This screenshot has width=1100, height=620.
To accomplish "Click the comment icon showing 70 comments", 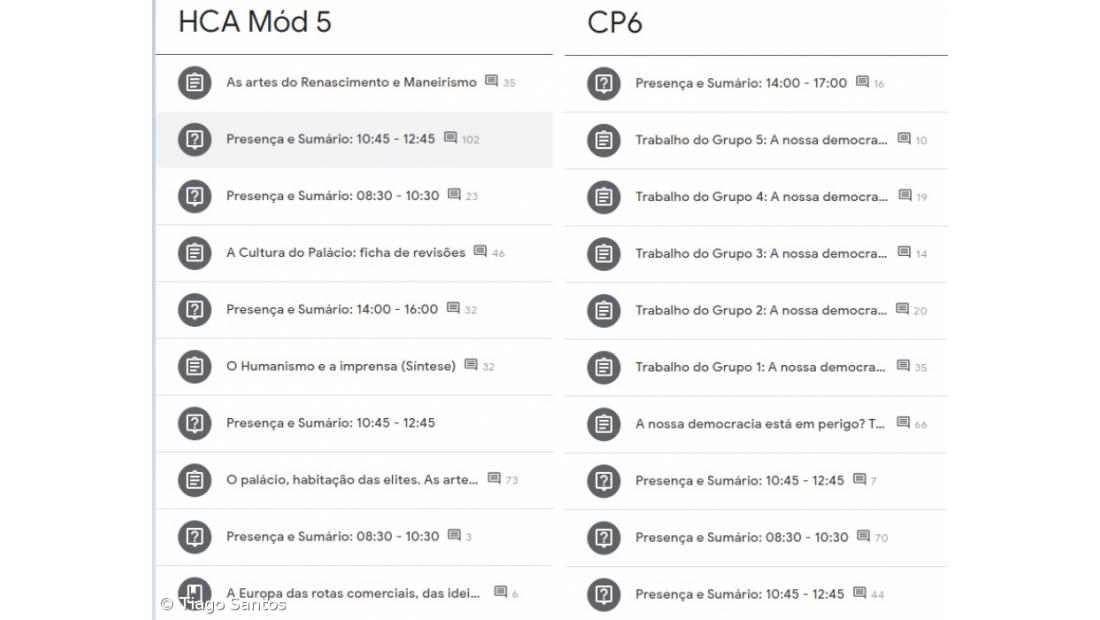I will click(x=862, y=537).
